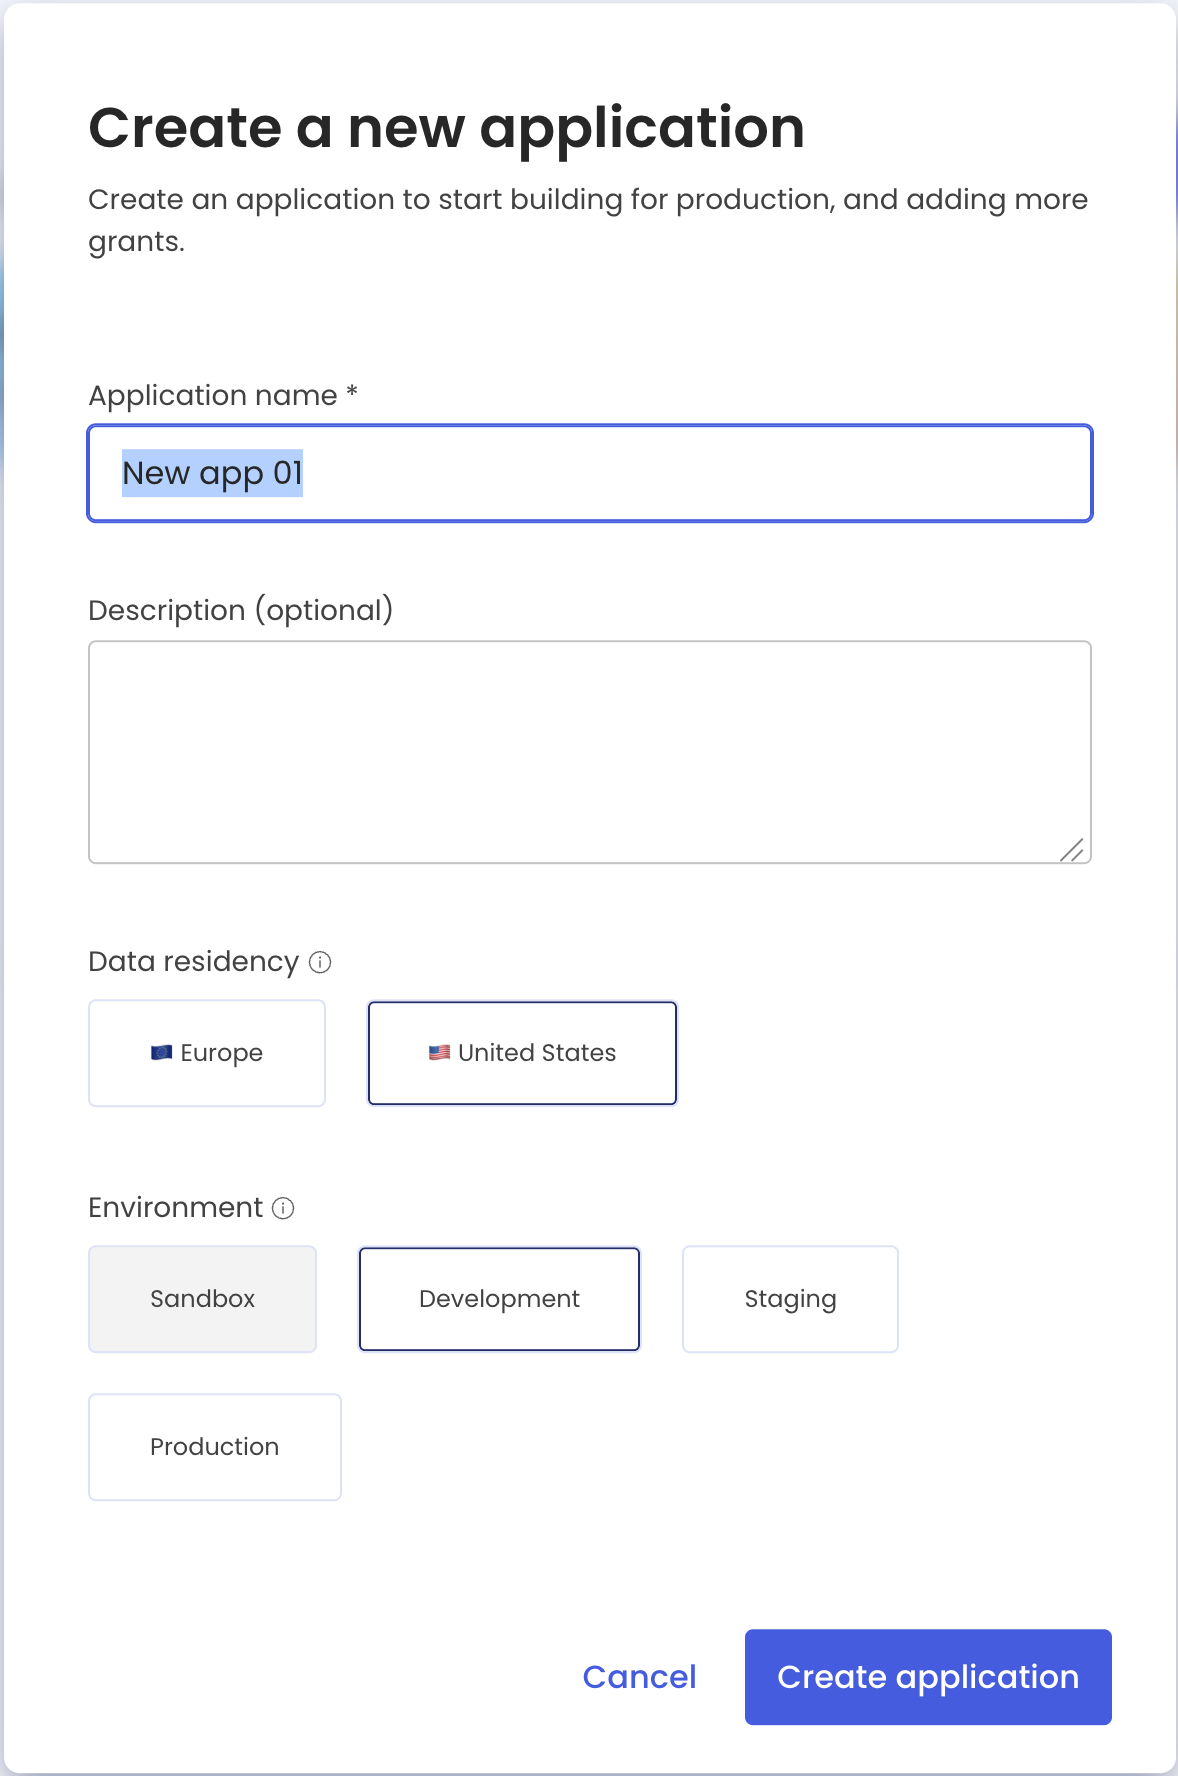This screenshot has width=1178, height=1776.
Task: Select the Production environment
Action: pyautogui.click(x=214, y=1447)
